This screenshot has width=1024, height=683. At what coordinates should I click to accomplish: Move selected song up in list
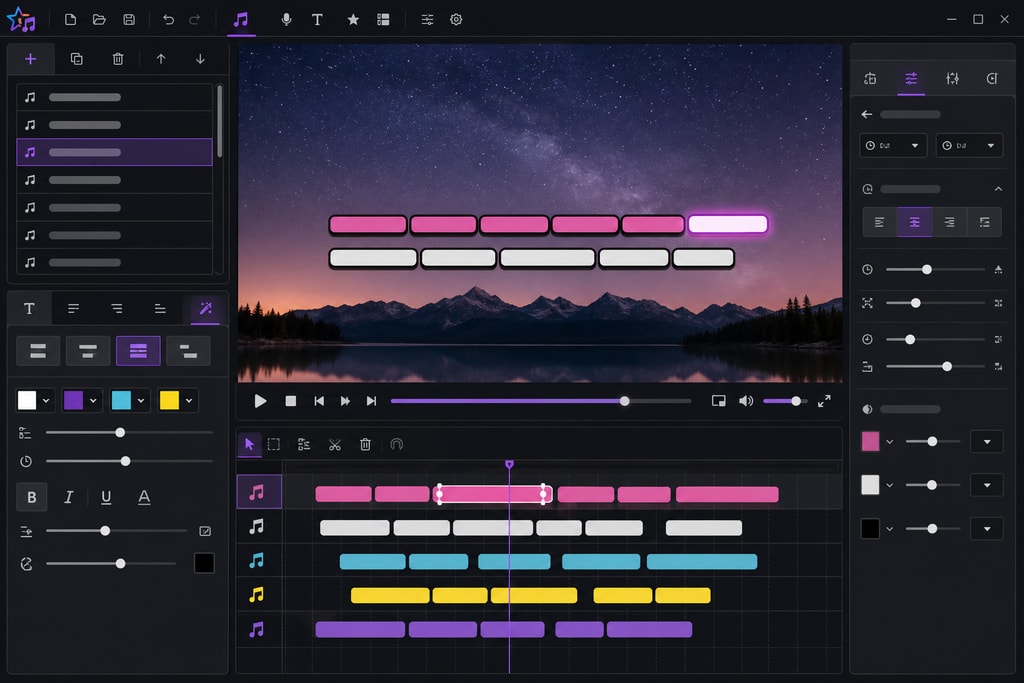(x=161, y=59)
